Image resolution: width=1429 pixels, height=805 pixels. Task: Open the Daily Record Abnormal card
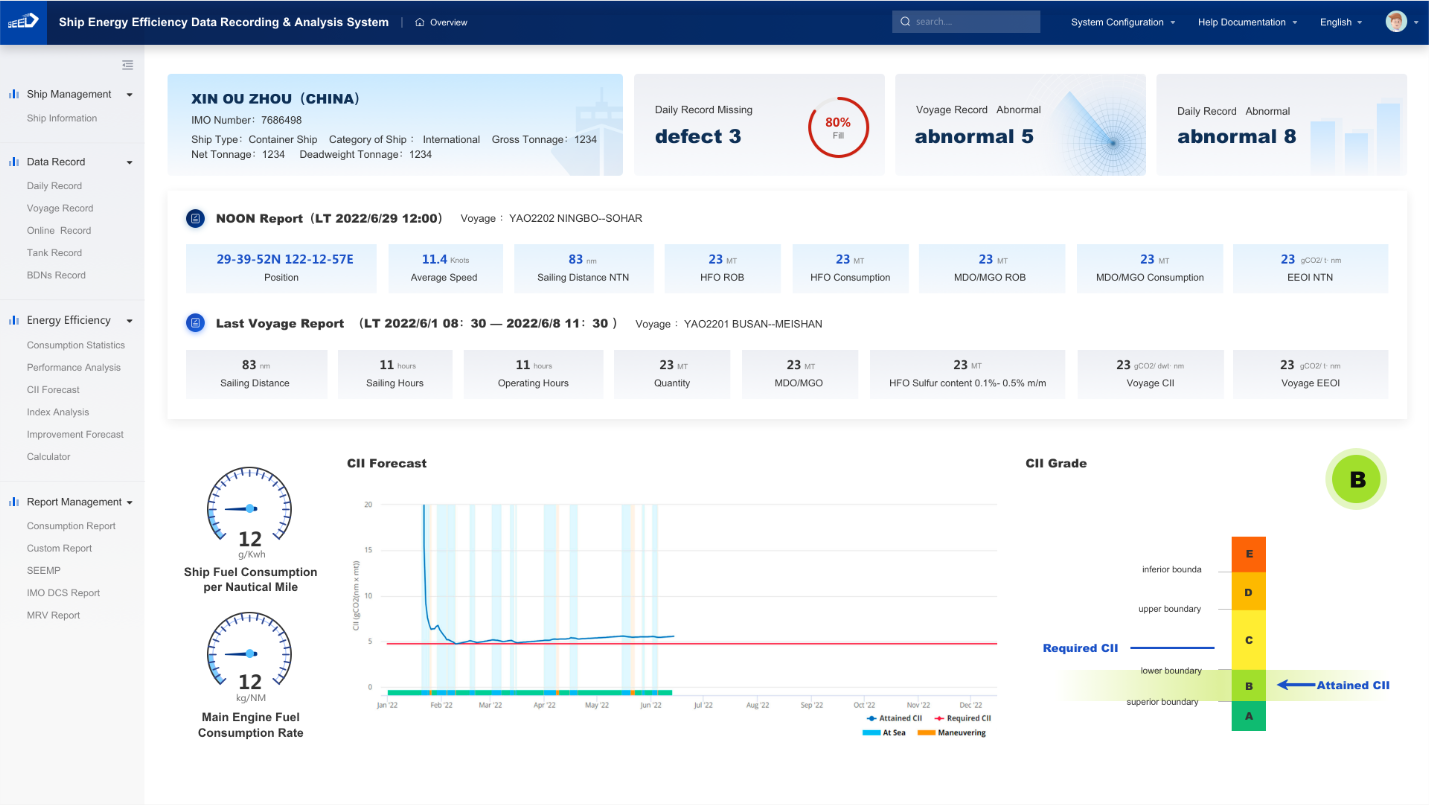1280,125
